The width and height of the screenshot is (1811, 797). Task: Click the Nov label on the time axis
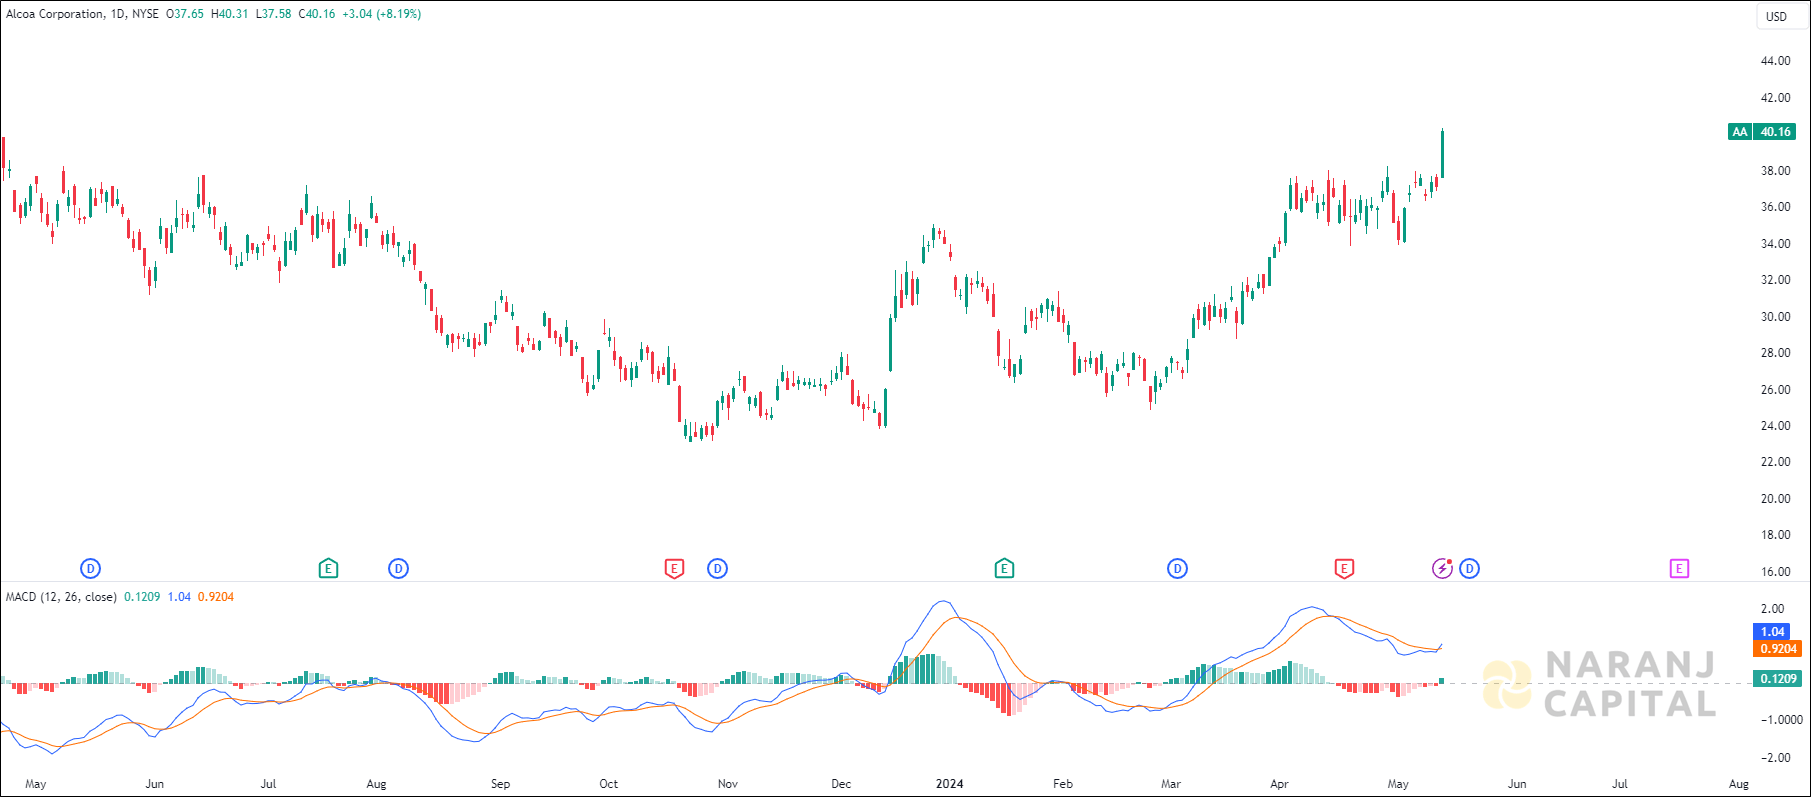(728, 784)
